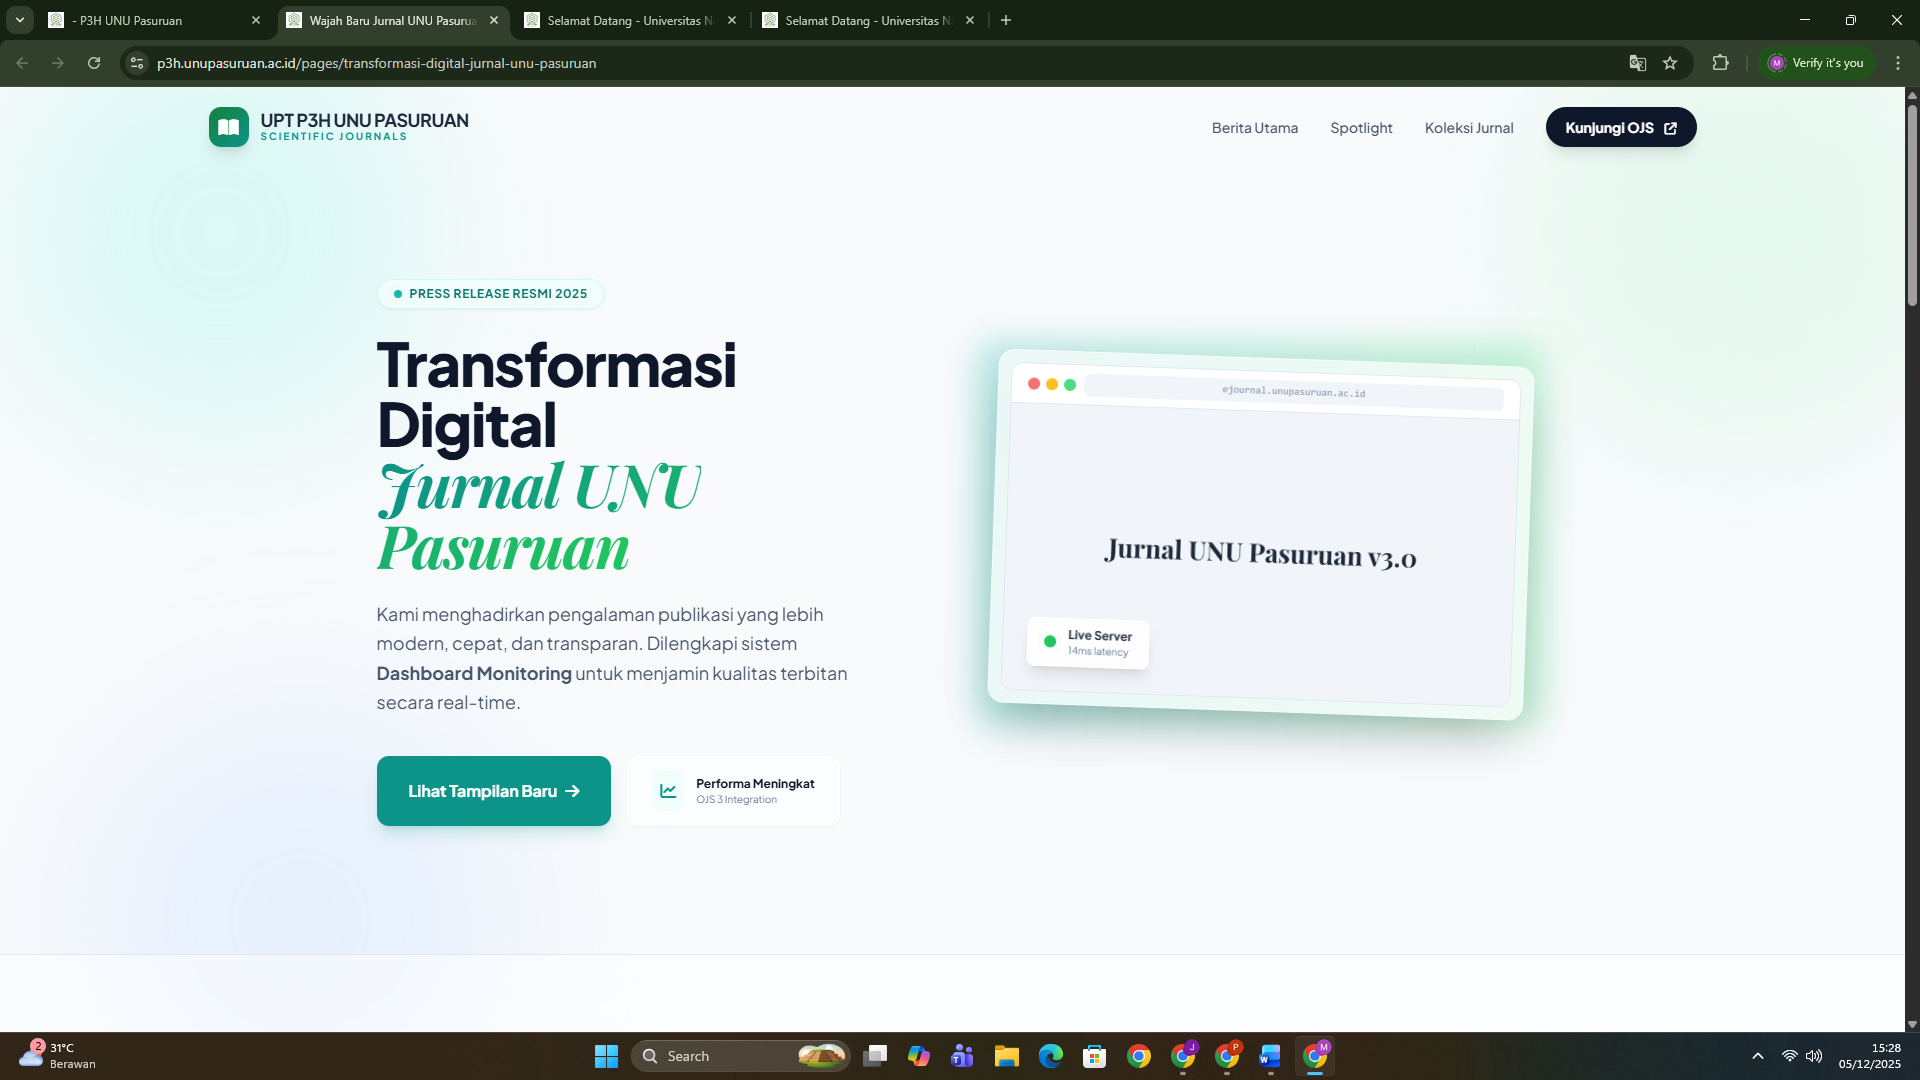Expand the tab search dropdown arrow
The image size is (1920, 1080).
[x=19, y=20]
